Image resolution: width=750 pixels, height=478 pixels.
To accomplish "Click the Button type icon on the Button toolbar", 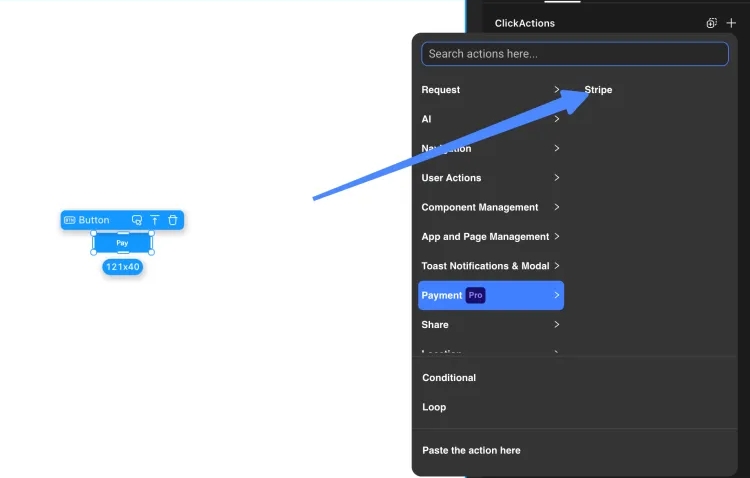I will [x=70, y=220].
